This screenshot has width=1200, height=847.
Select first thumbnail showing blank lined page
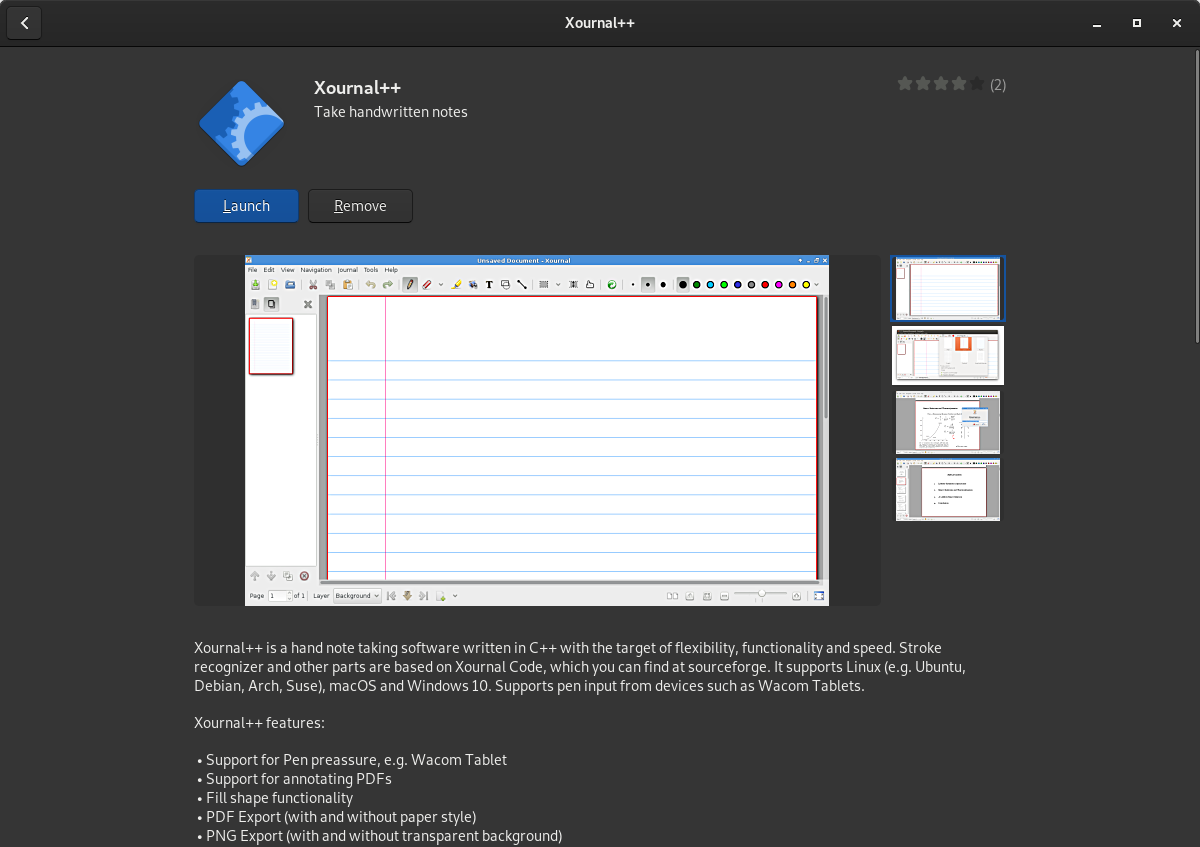[x=948, y=289]
